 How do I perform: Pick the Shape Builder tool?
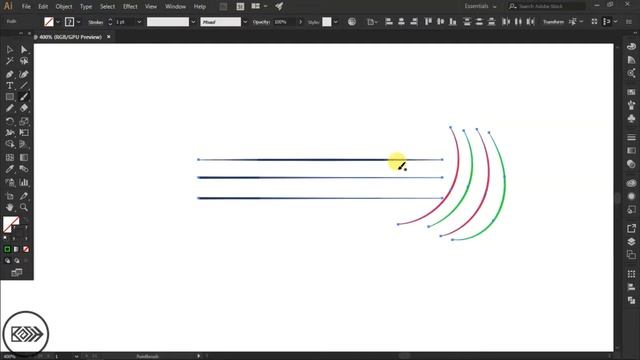pyautogui.click(x=10, y=144)
